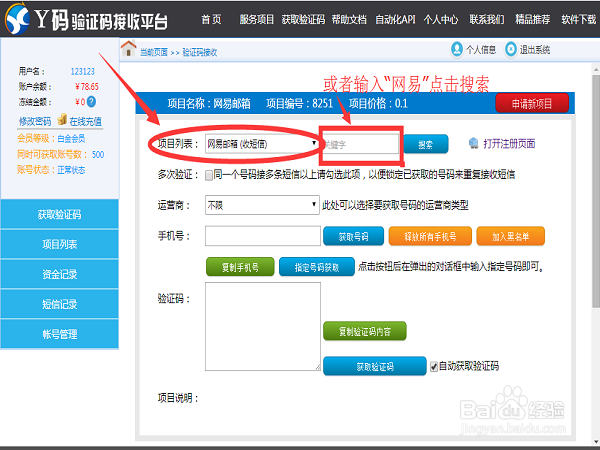Click the Y码 platform logo icon

tap(17, 18)
